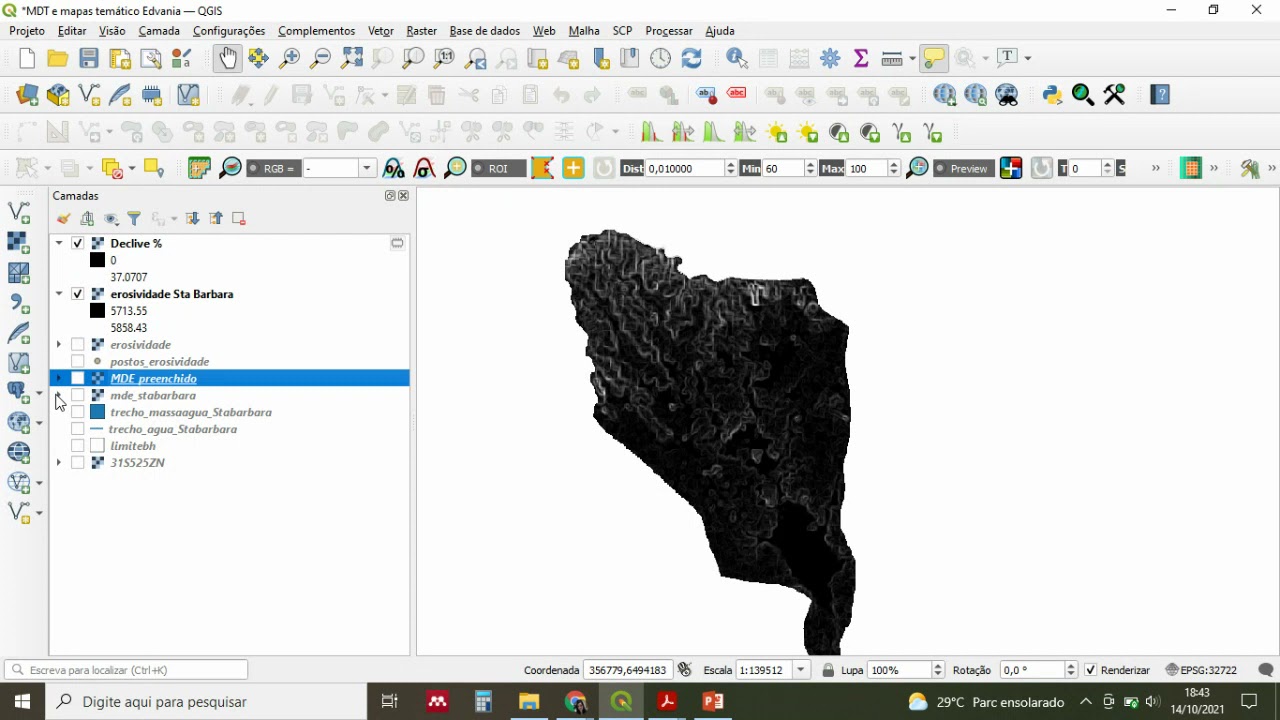Click the SCP create ROI plus icon
The image size is (1280, 720).
(x=573, y=168)
